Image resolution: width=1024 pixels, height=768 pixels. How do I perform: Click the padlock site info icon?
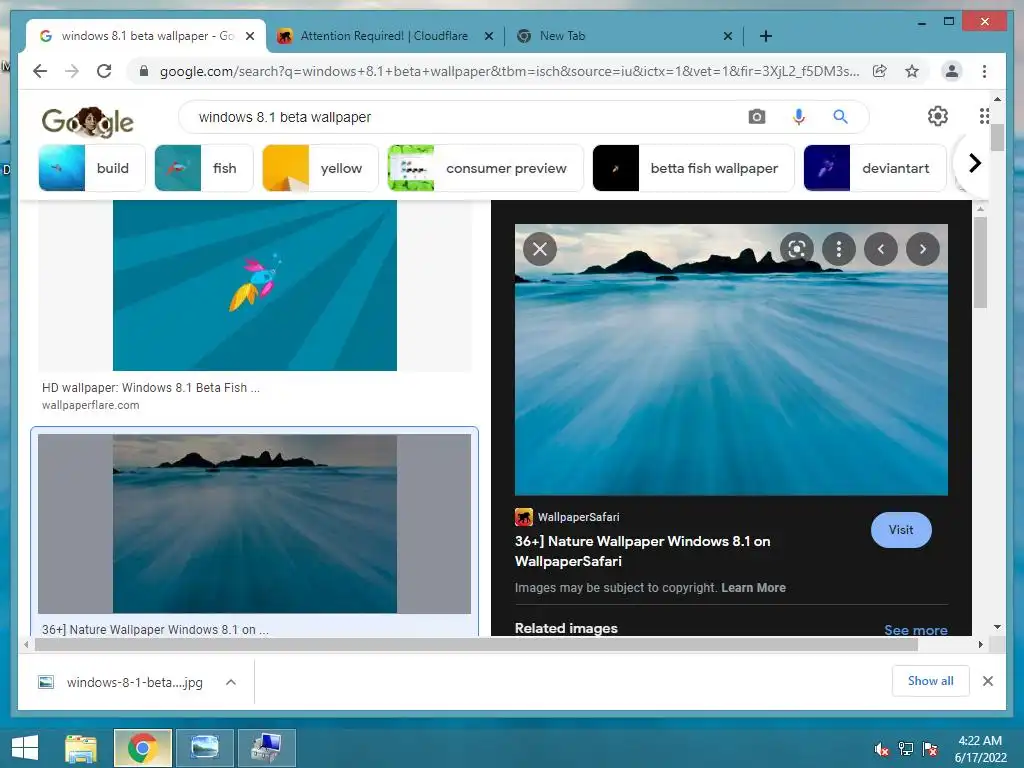tap(144, 71)
